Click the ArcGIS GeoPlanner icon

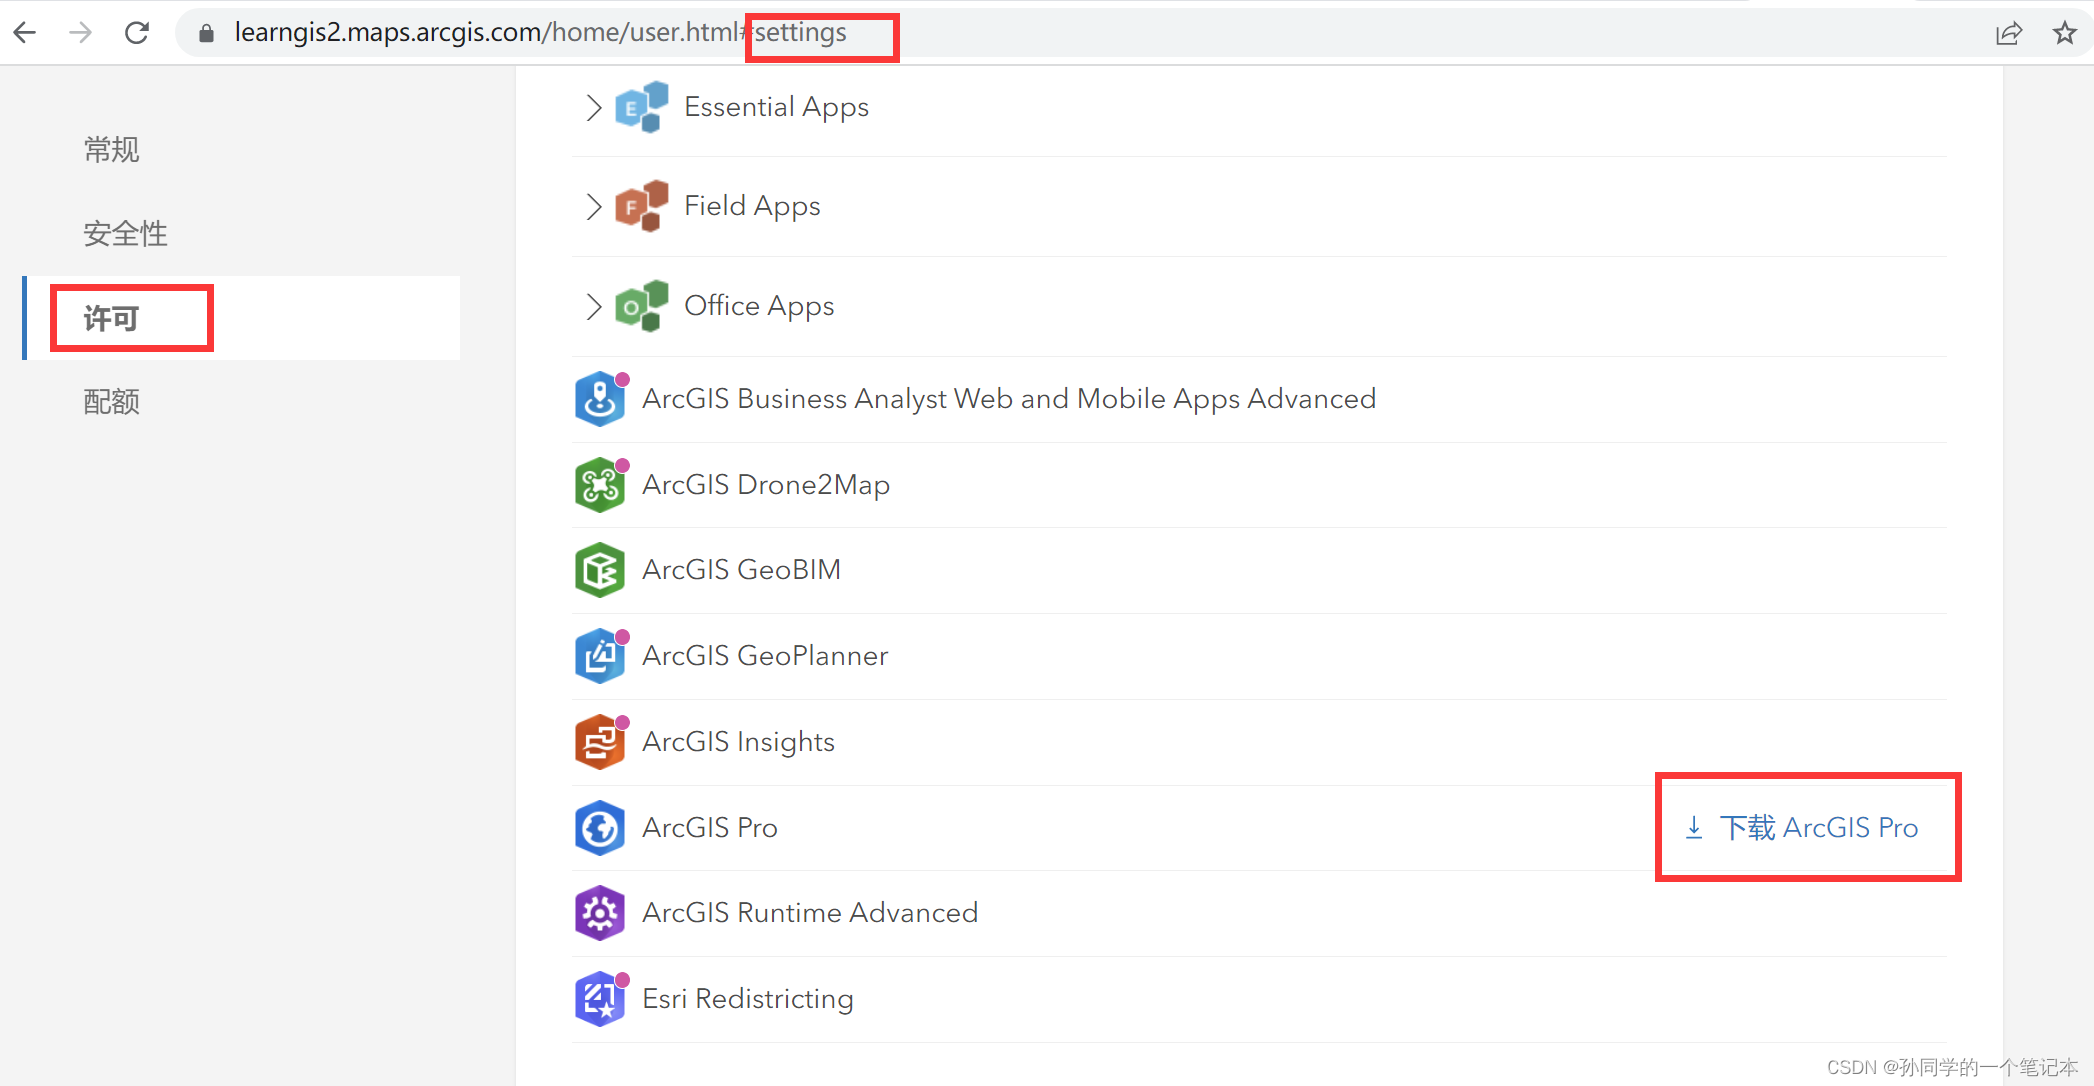tap(600, 655)
